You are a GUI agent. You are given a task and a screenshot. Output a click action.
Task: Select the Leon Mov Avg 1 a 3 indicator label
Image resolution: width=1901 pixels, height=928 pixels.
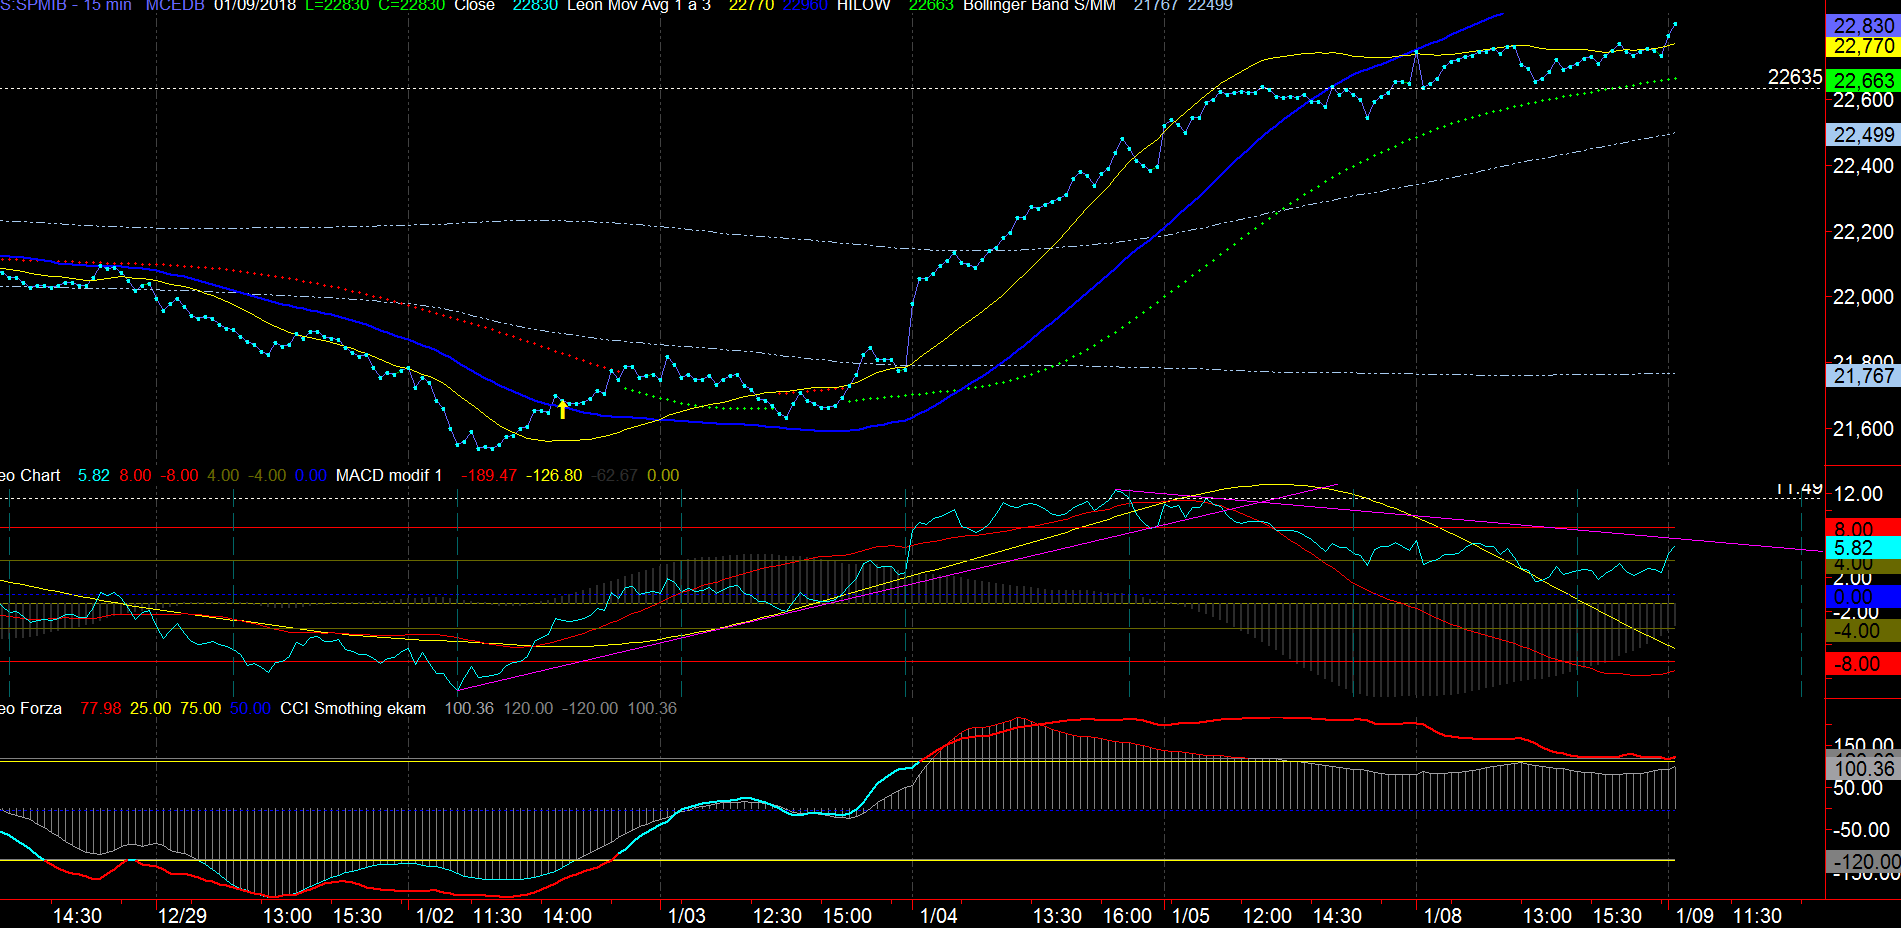(639, 5)
